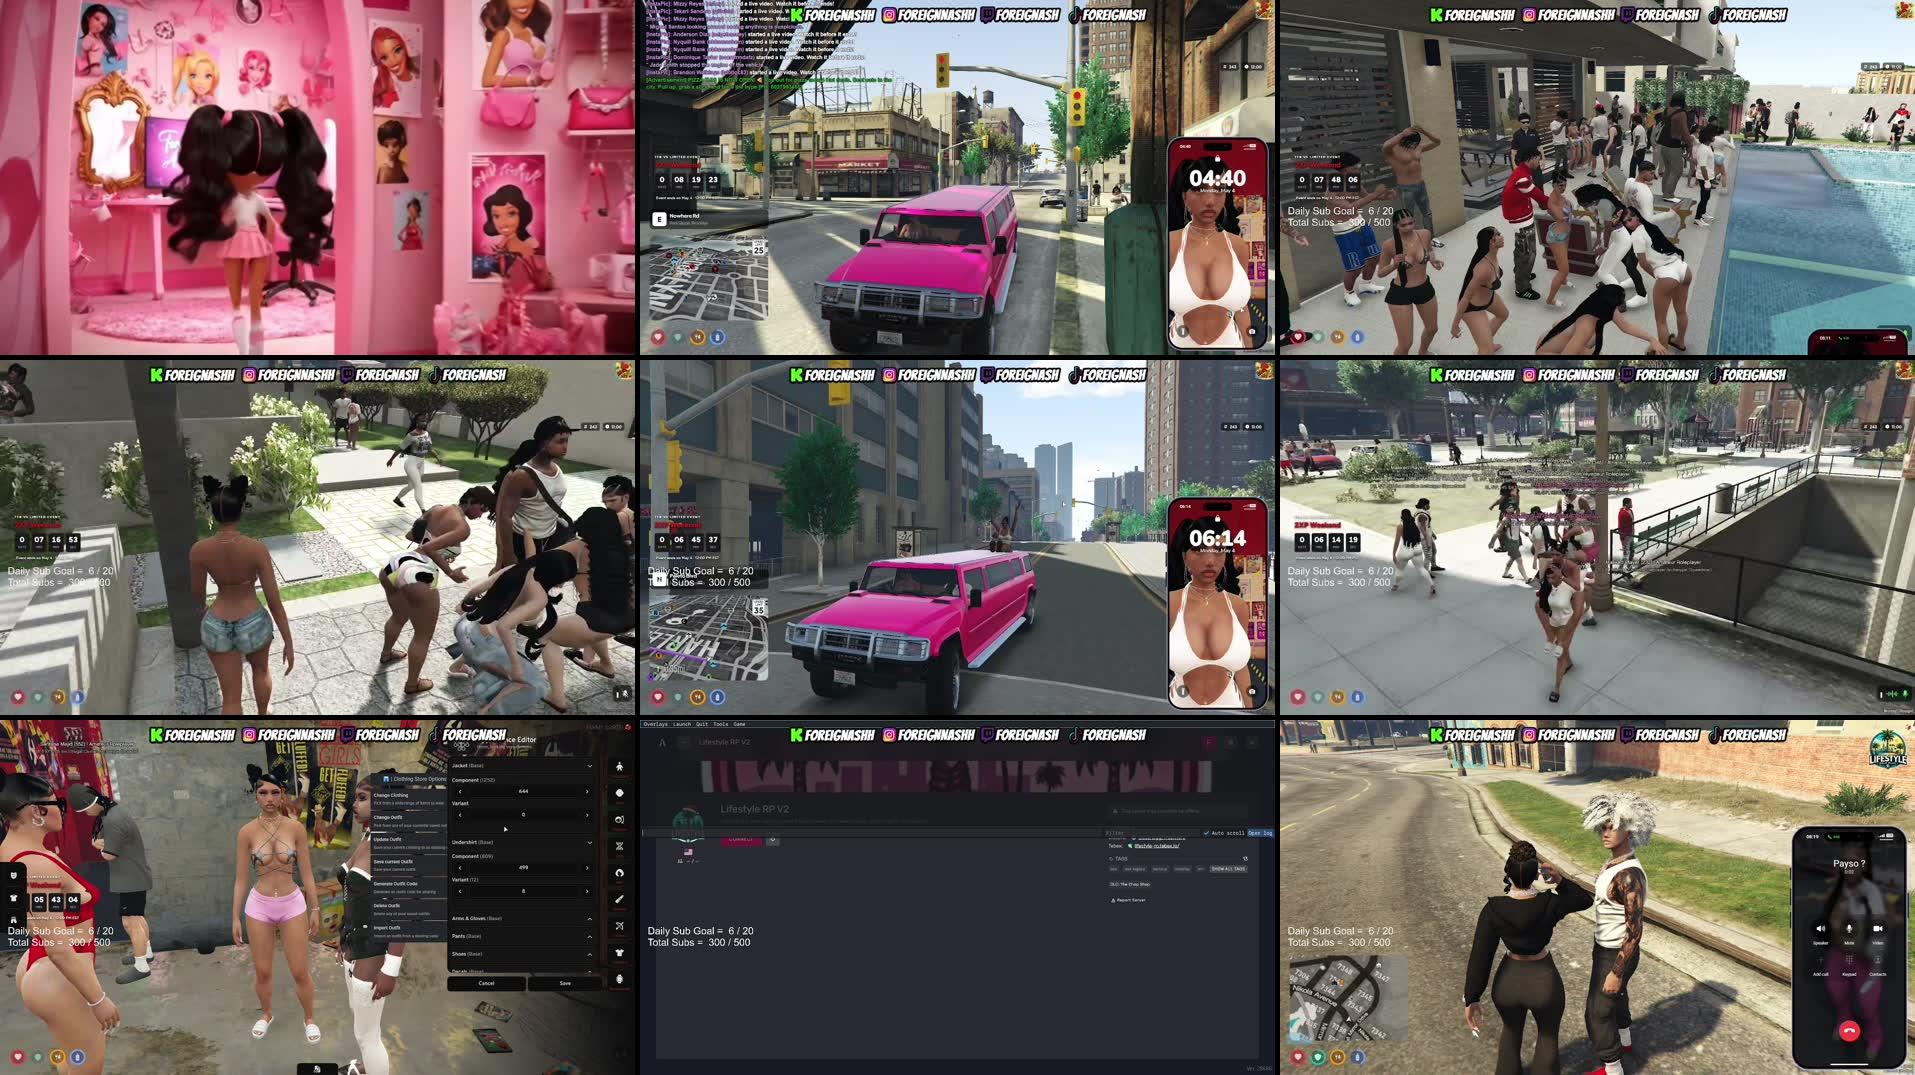Choose Delete Outfit in Clothing Store Options
This screenshot has width=1915, height=1075.
409,910
